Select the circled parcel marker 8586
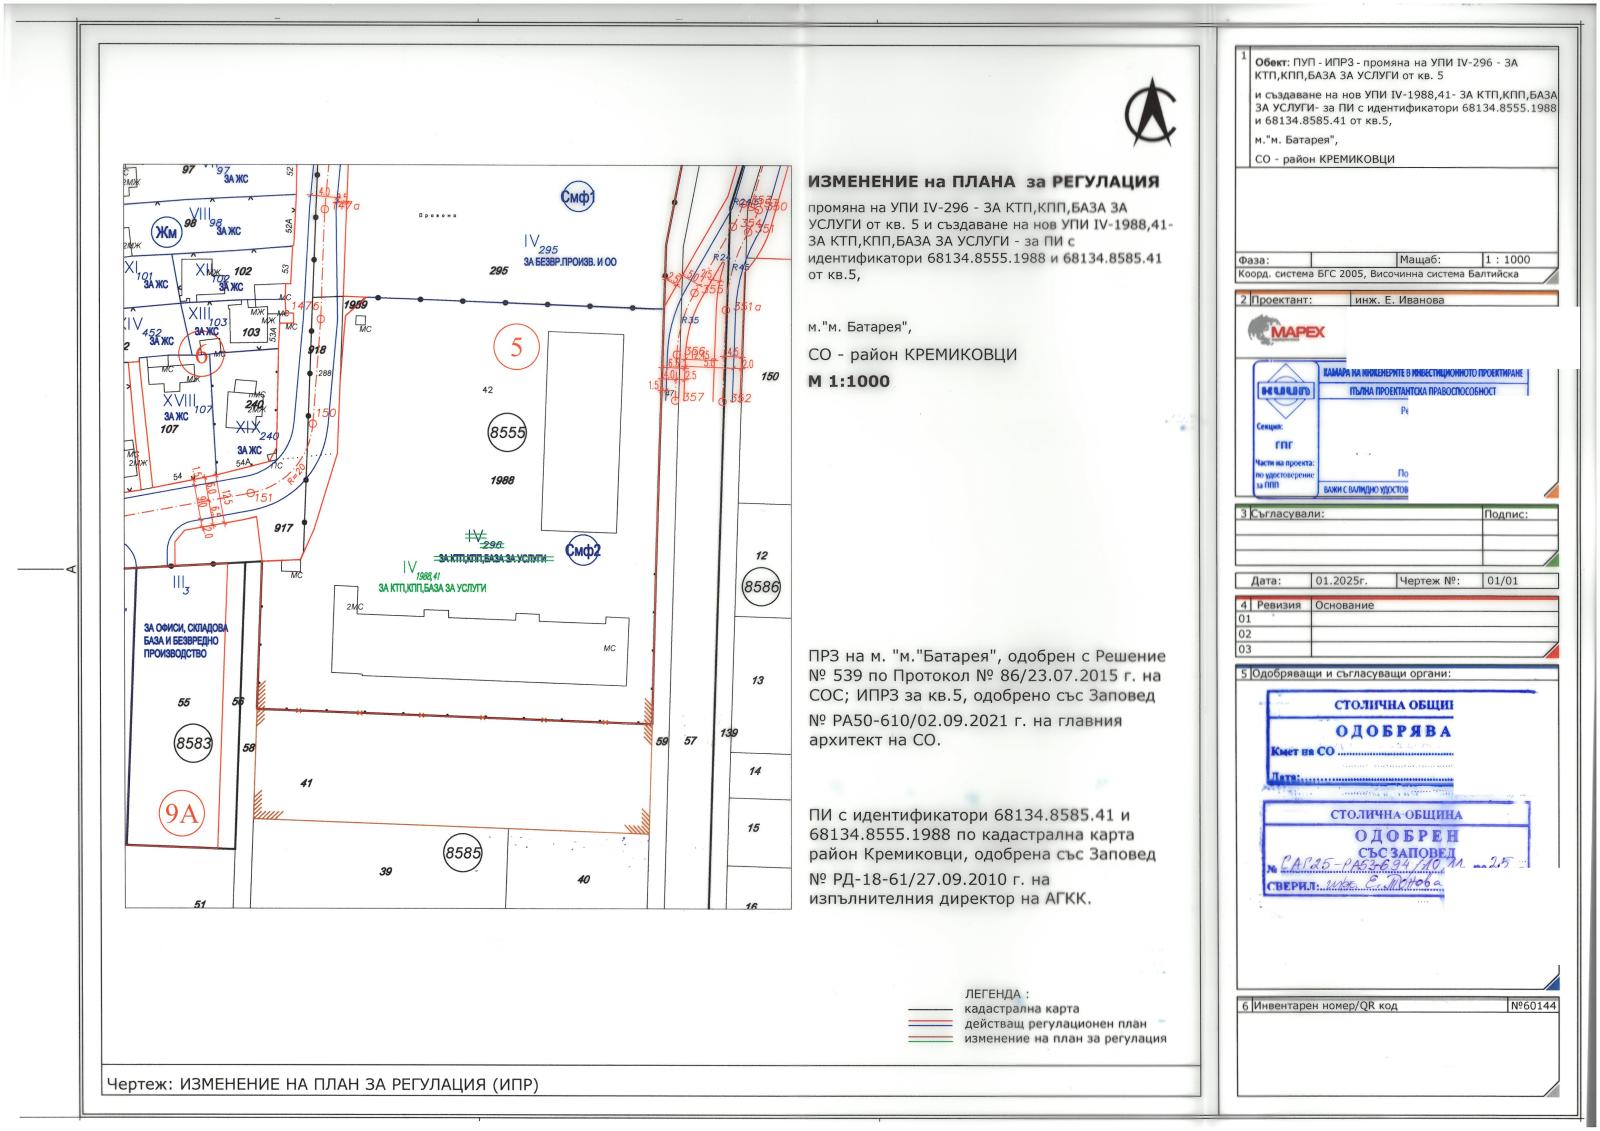1600x1131 pixels. 761,587
